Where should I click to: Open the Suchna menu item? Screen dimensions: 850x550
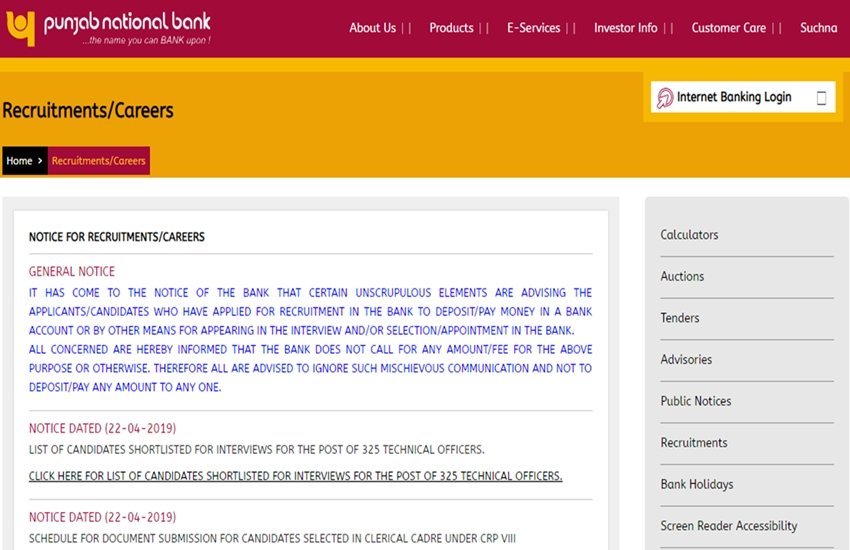point(818,28)
